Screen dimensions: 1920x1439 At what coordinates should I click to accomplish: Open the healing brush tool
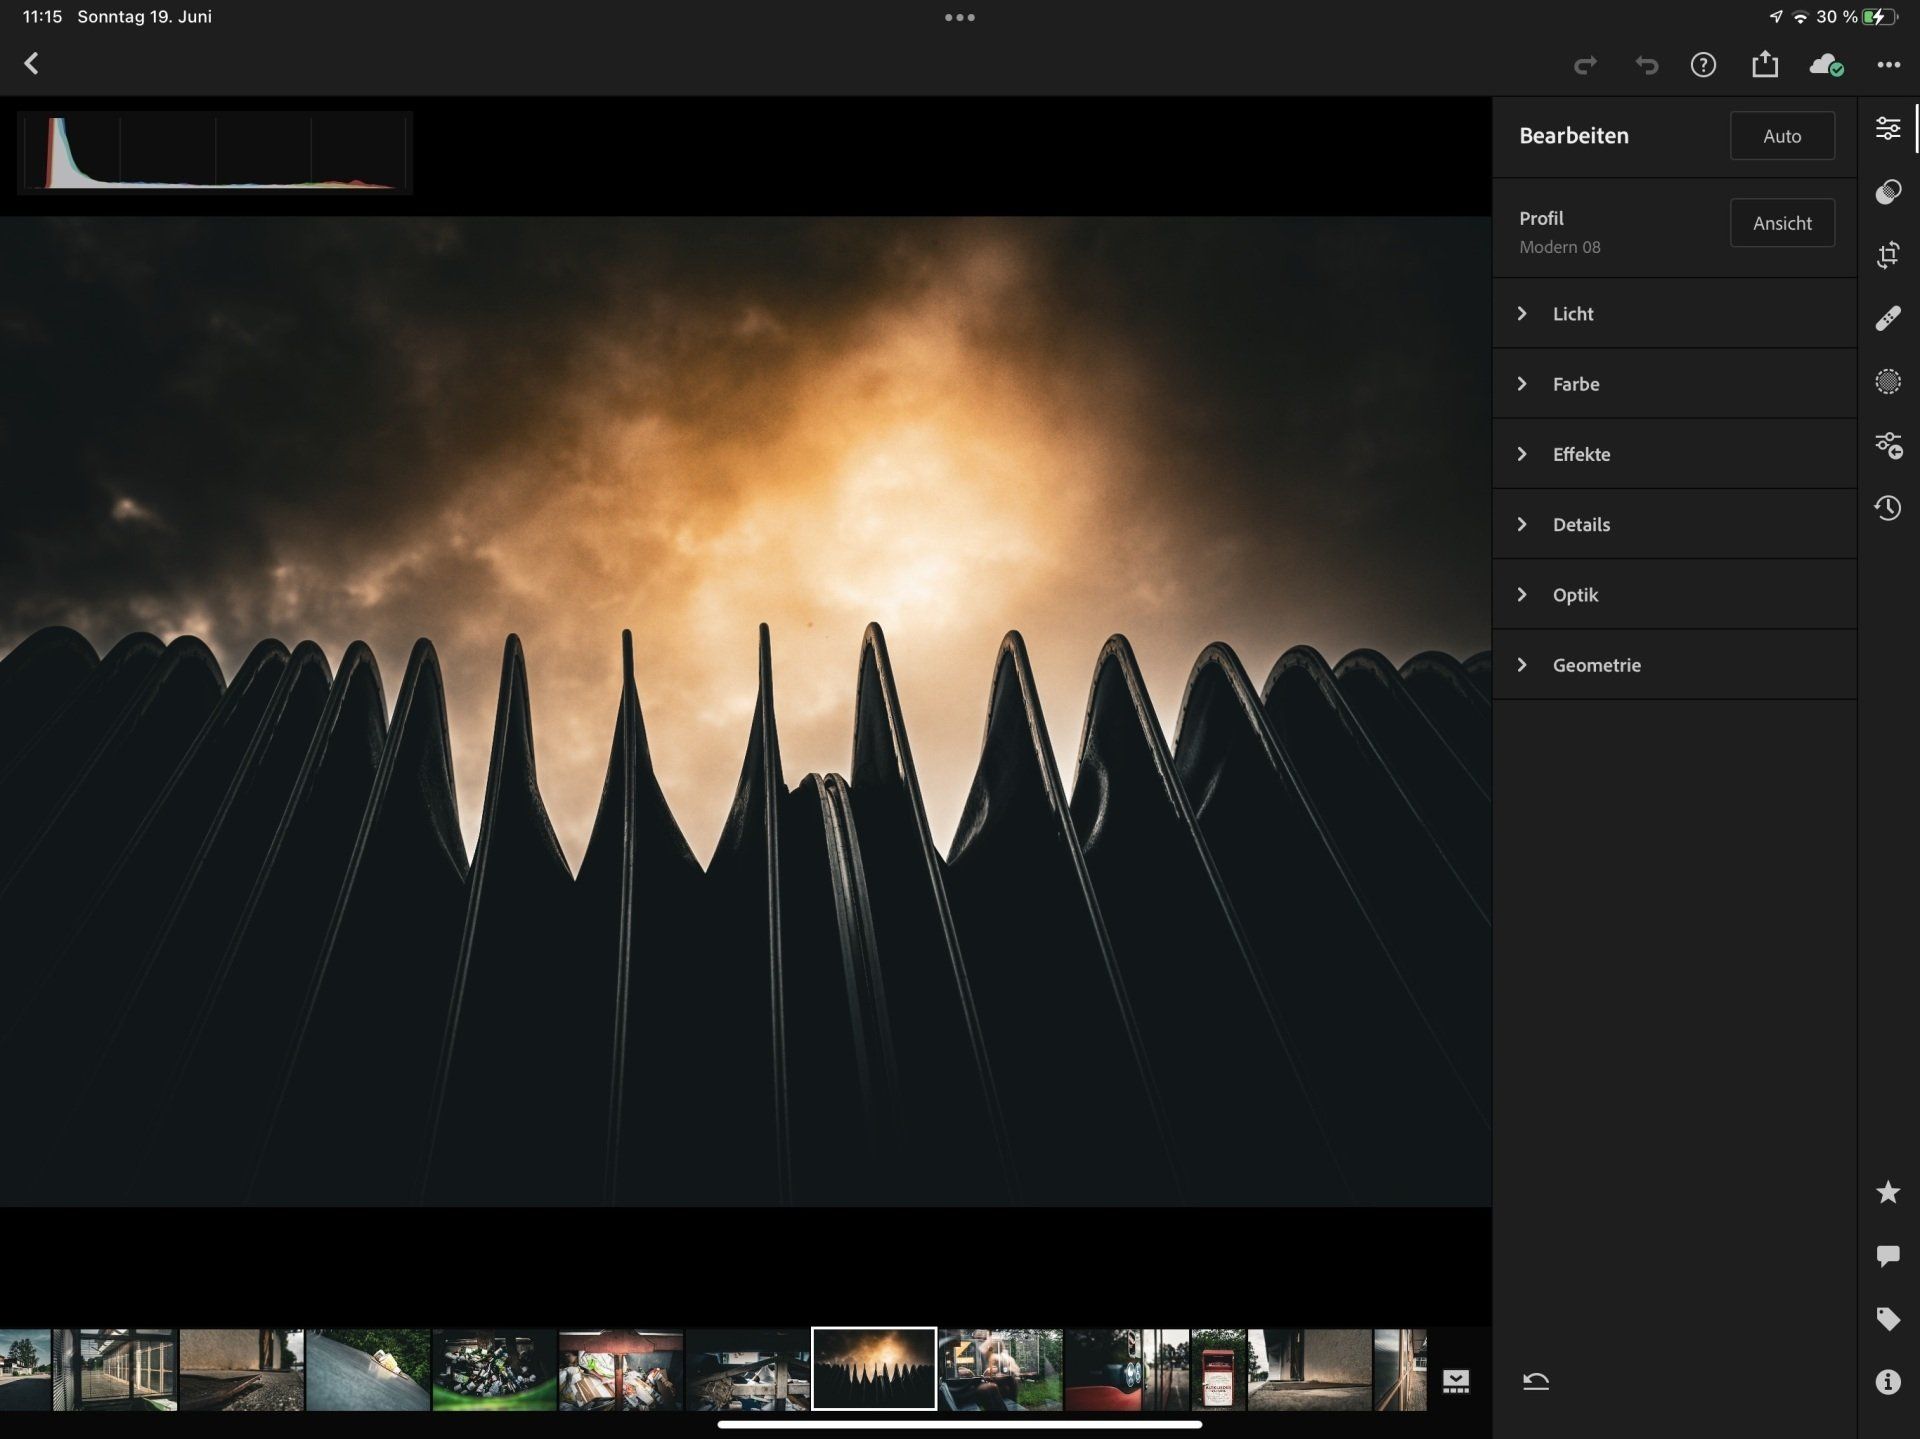(1887, 319)
